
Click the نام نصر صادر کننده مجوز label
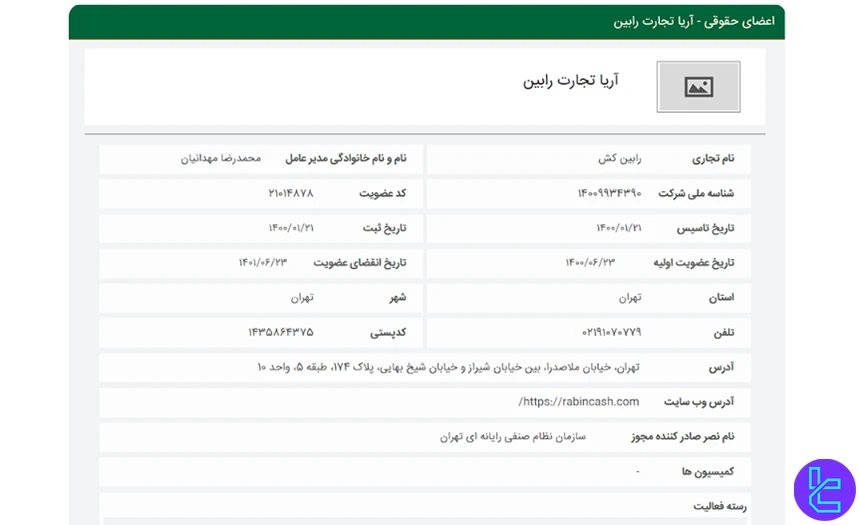click(x=683, y=437)
